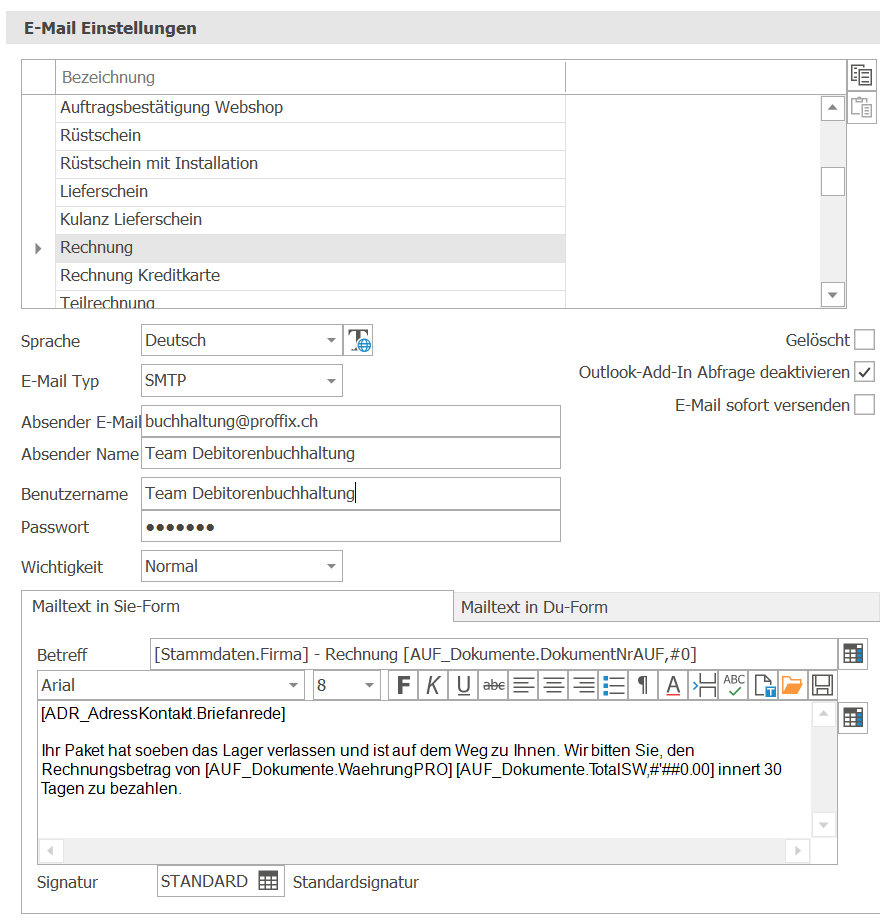Open field picker beside the Betreff field
Image resolution: width=890 pixels, height=923 pixels.
pos(853,654)
